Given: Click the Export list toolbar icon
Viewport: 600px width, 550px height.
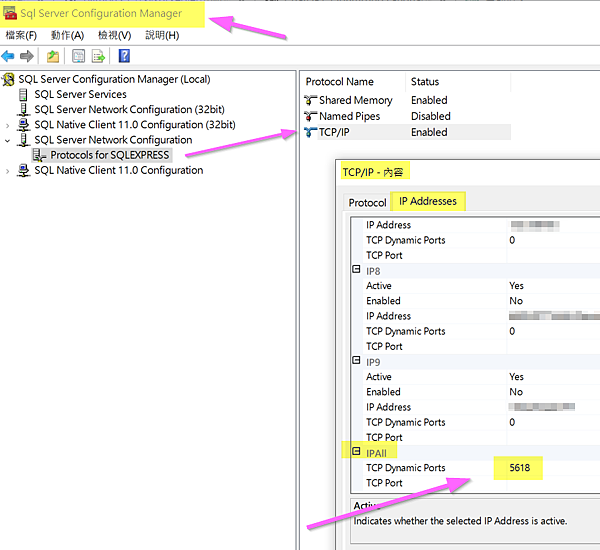Looking at the screenshot, I should tap(98, 56).
